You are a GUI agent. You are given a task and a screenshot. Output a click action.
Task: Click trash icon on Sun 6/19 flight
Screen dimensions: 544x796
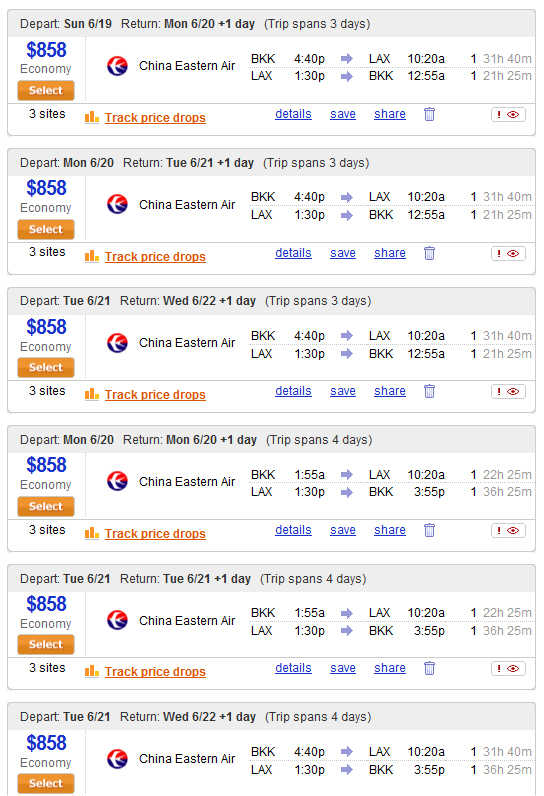(429, 114)
